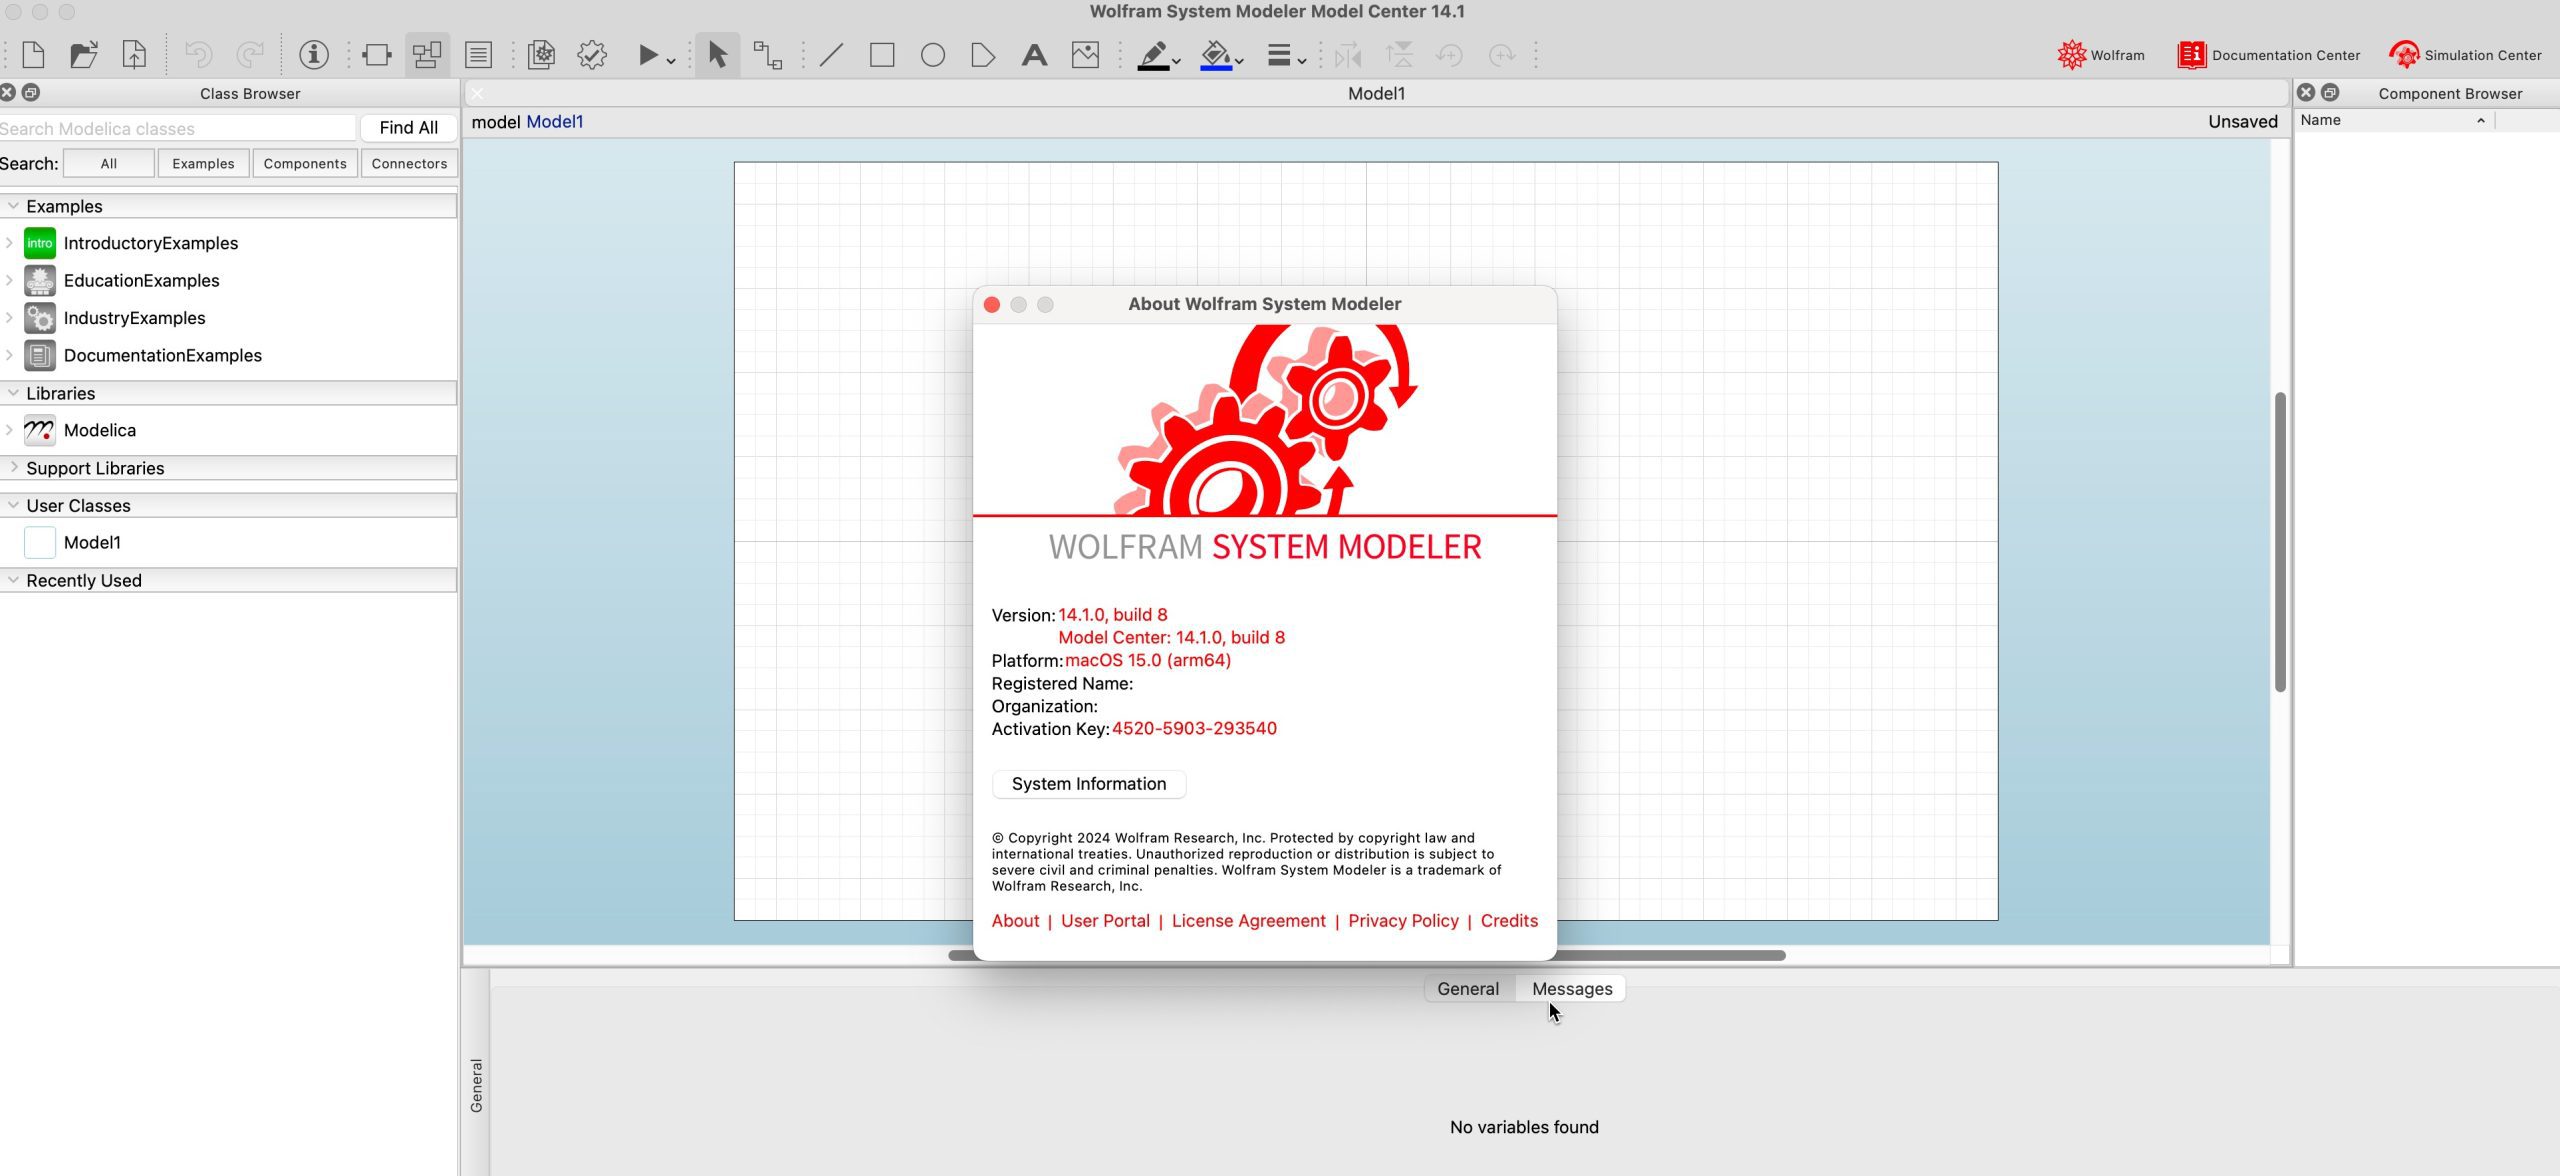Switch to Text View

click(479, 55)
